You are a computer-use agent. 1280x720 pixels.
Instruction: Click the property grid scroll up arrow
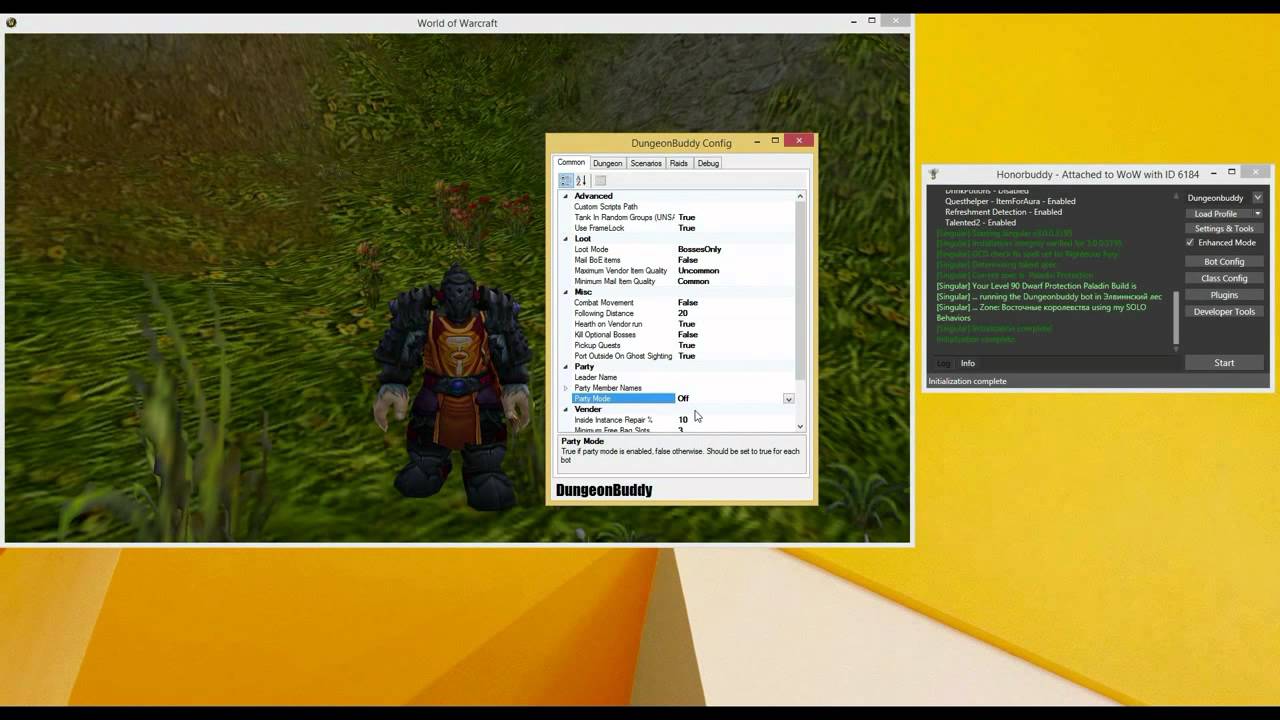pos(800,197)
